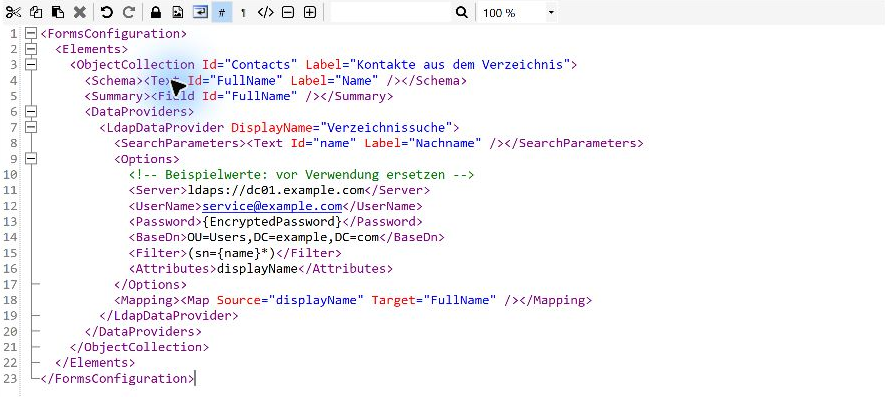Click the closing </FormsConfiguration> tag

click(117, 378)
